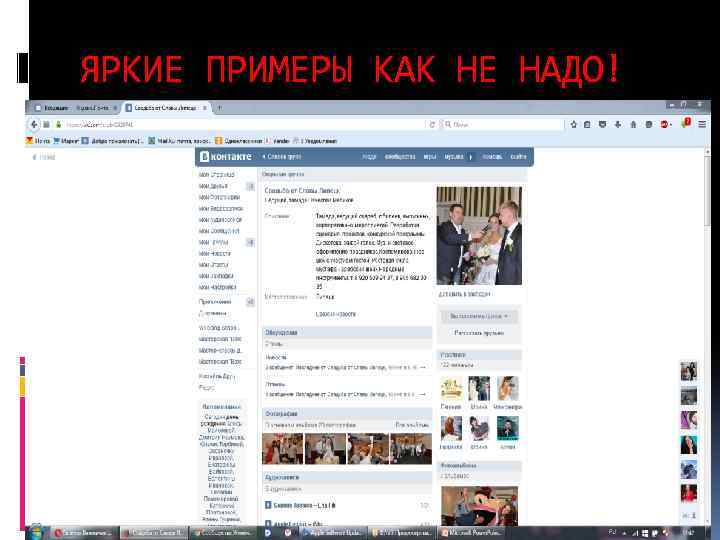The image size is (720, 540).
Task: Open Мои Друзья in left sidebar
Action: [213, 186]
